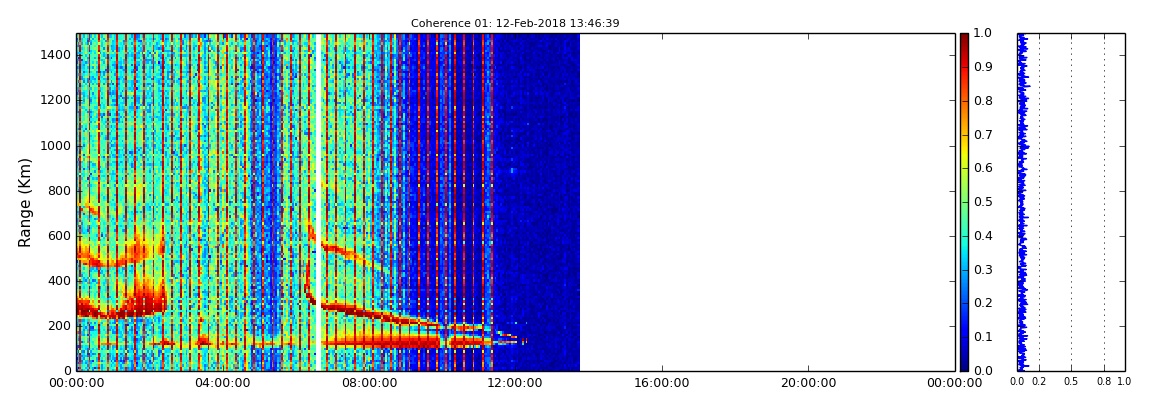Click the green middle of the colorbar
The height and width of the screenshot is (407, 1150).
[964, 202]
